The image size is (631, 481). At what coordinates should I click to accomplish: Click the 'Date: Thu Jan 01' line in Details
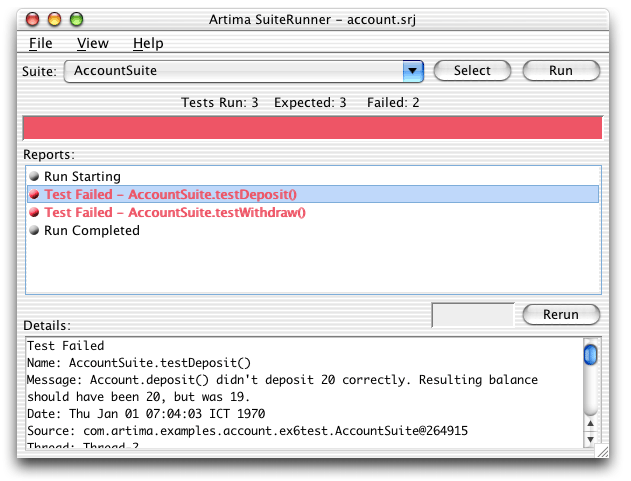[146, 414]
